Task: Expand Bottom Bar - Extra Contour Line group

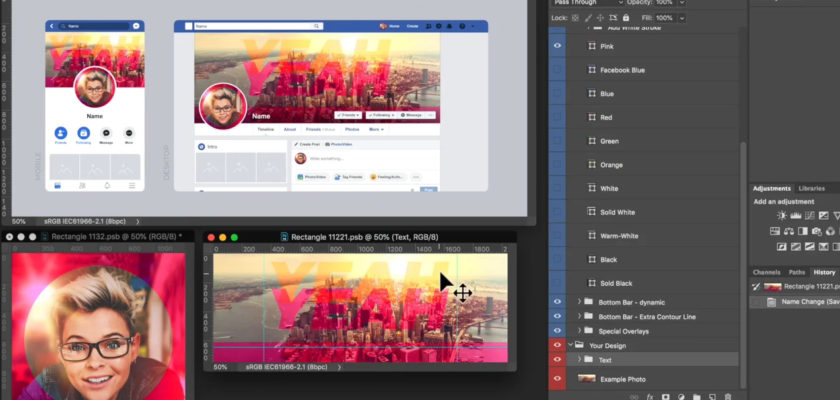Action: click(579, 316)
